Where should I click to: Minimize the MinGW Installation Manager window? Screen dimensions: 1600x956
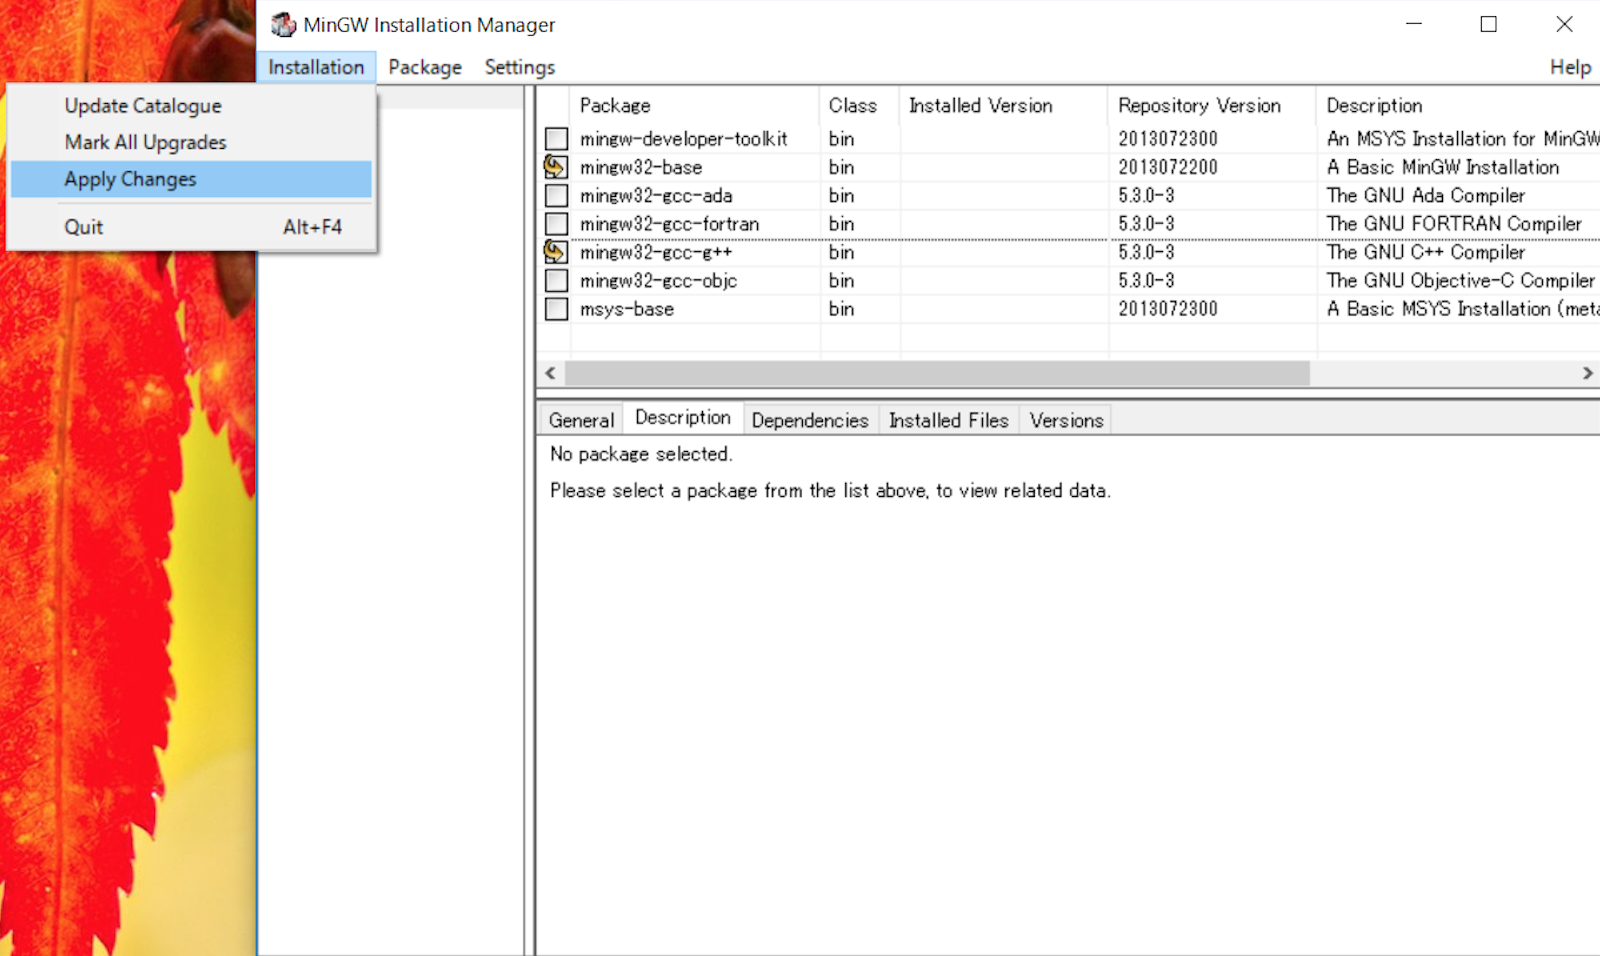coord(1414,24)
